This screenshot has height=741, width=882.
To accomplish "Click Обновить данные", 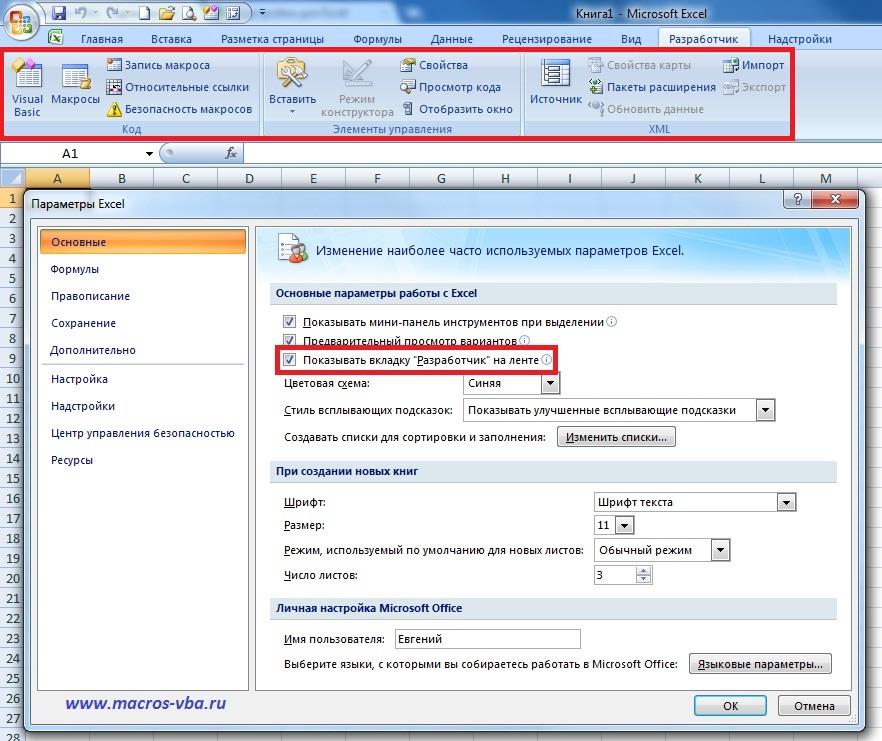I will coord(646,109).
